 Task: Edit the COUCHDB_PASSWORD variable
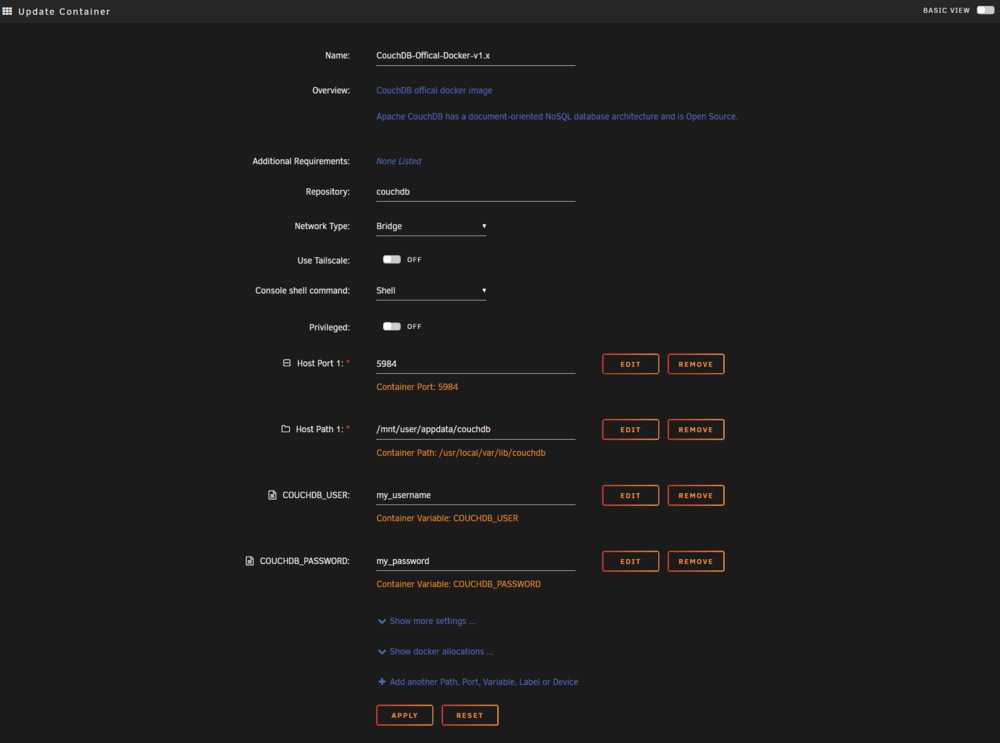tap(630, 561)
